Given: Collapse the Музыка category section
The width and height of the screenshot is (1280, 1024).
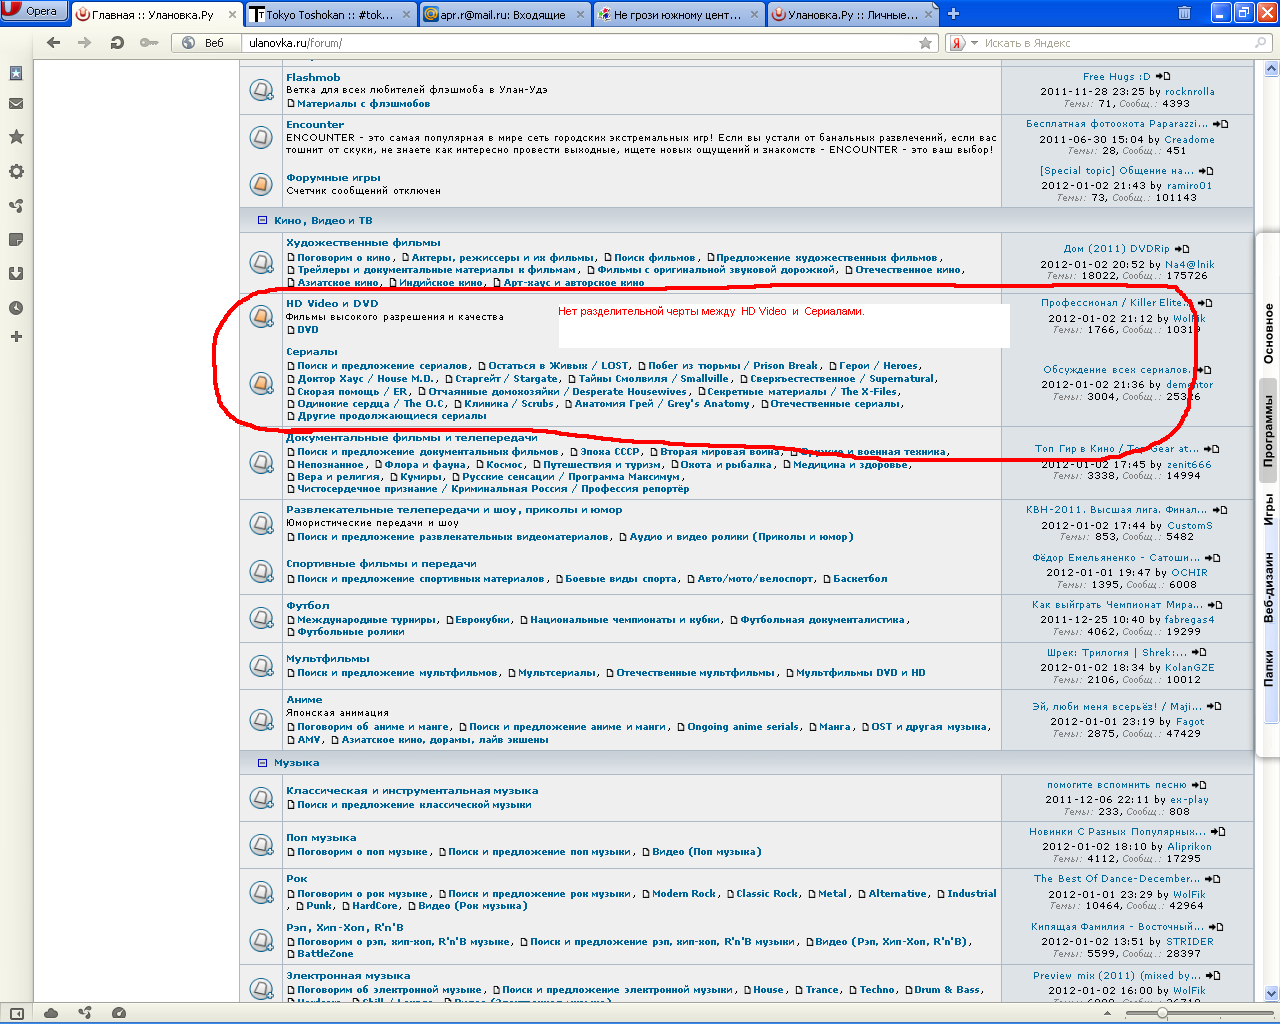Looking at the screenshot, I should pos(262,763).
